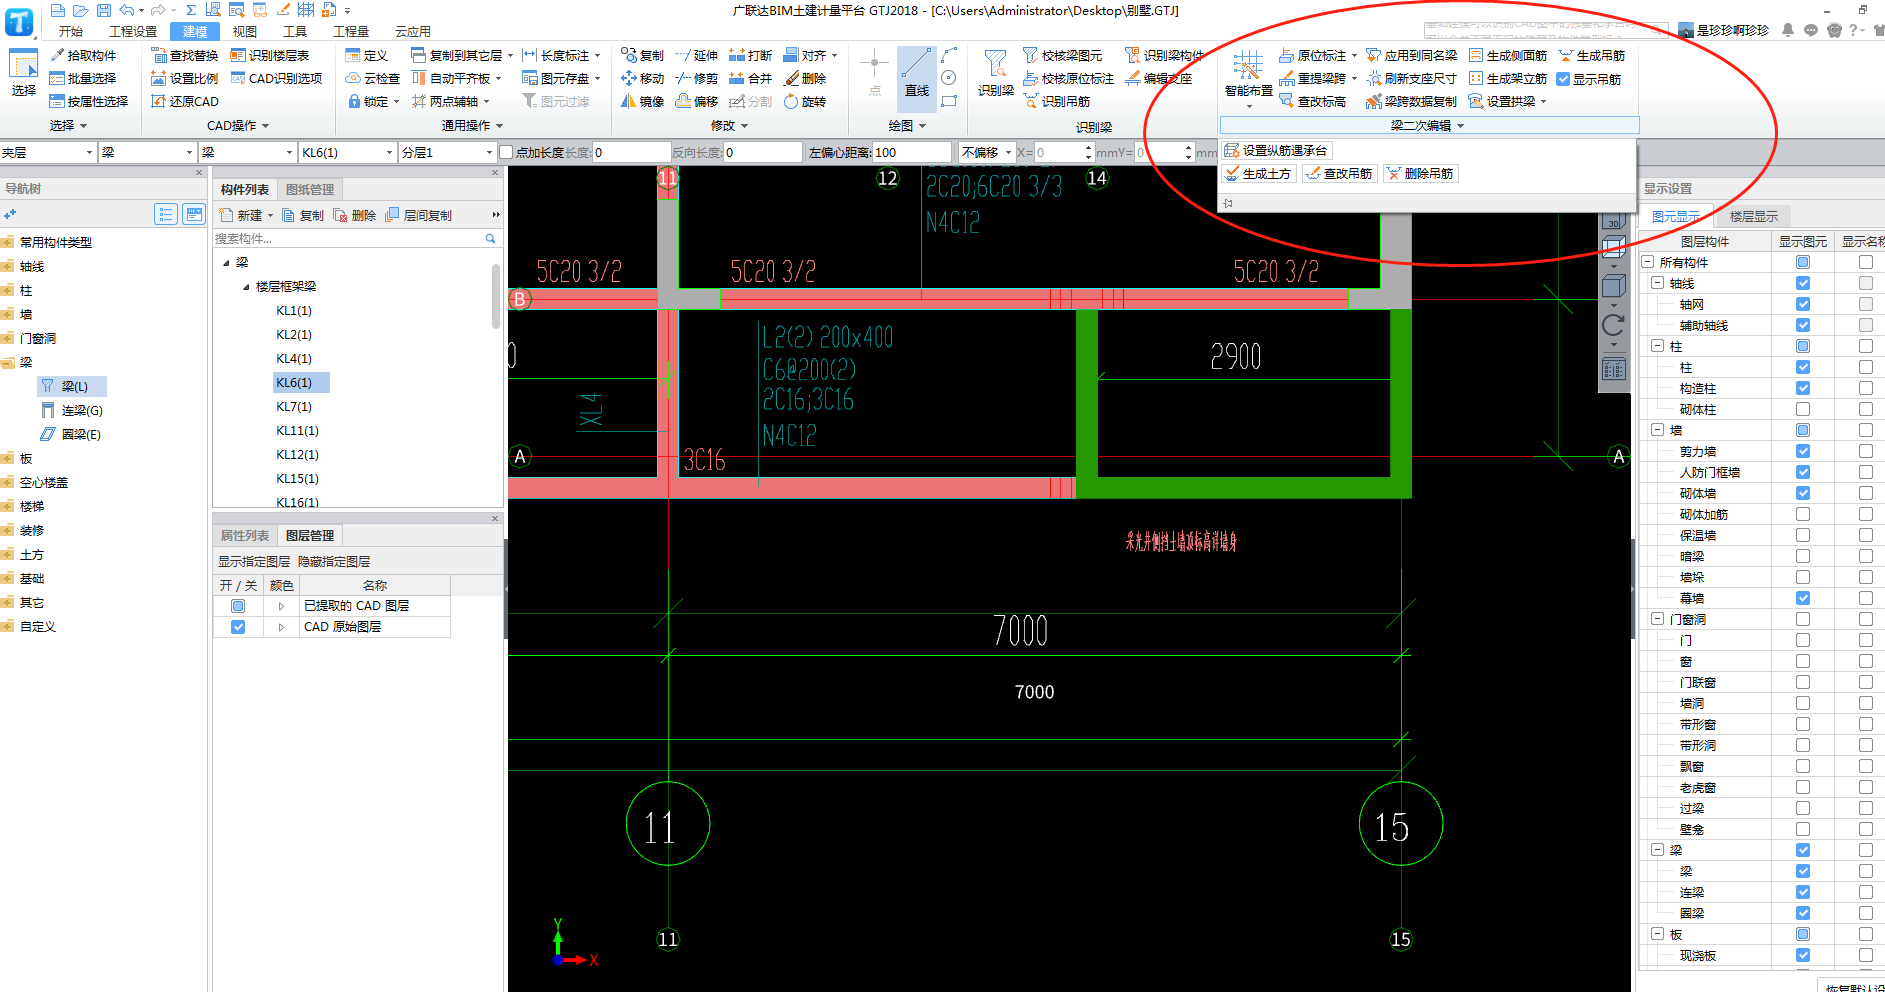
Task: Open the 智能布置 dropdown arrow
Action: coord(1248,106)
